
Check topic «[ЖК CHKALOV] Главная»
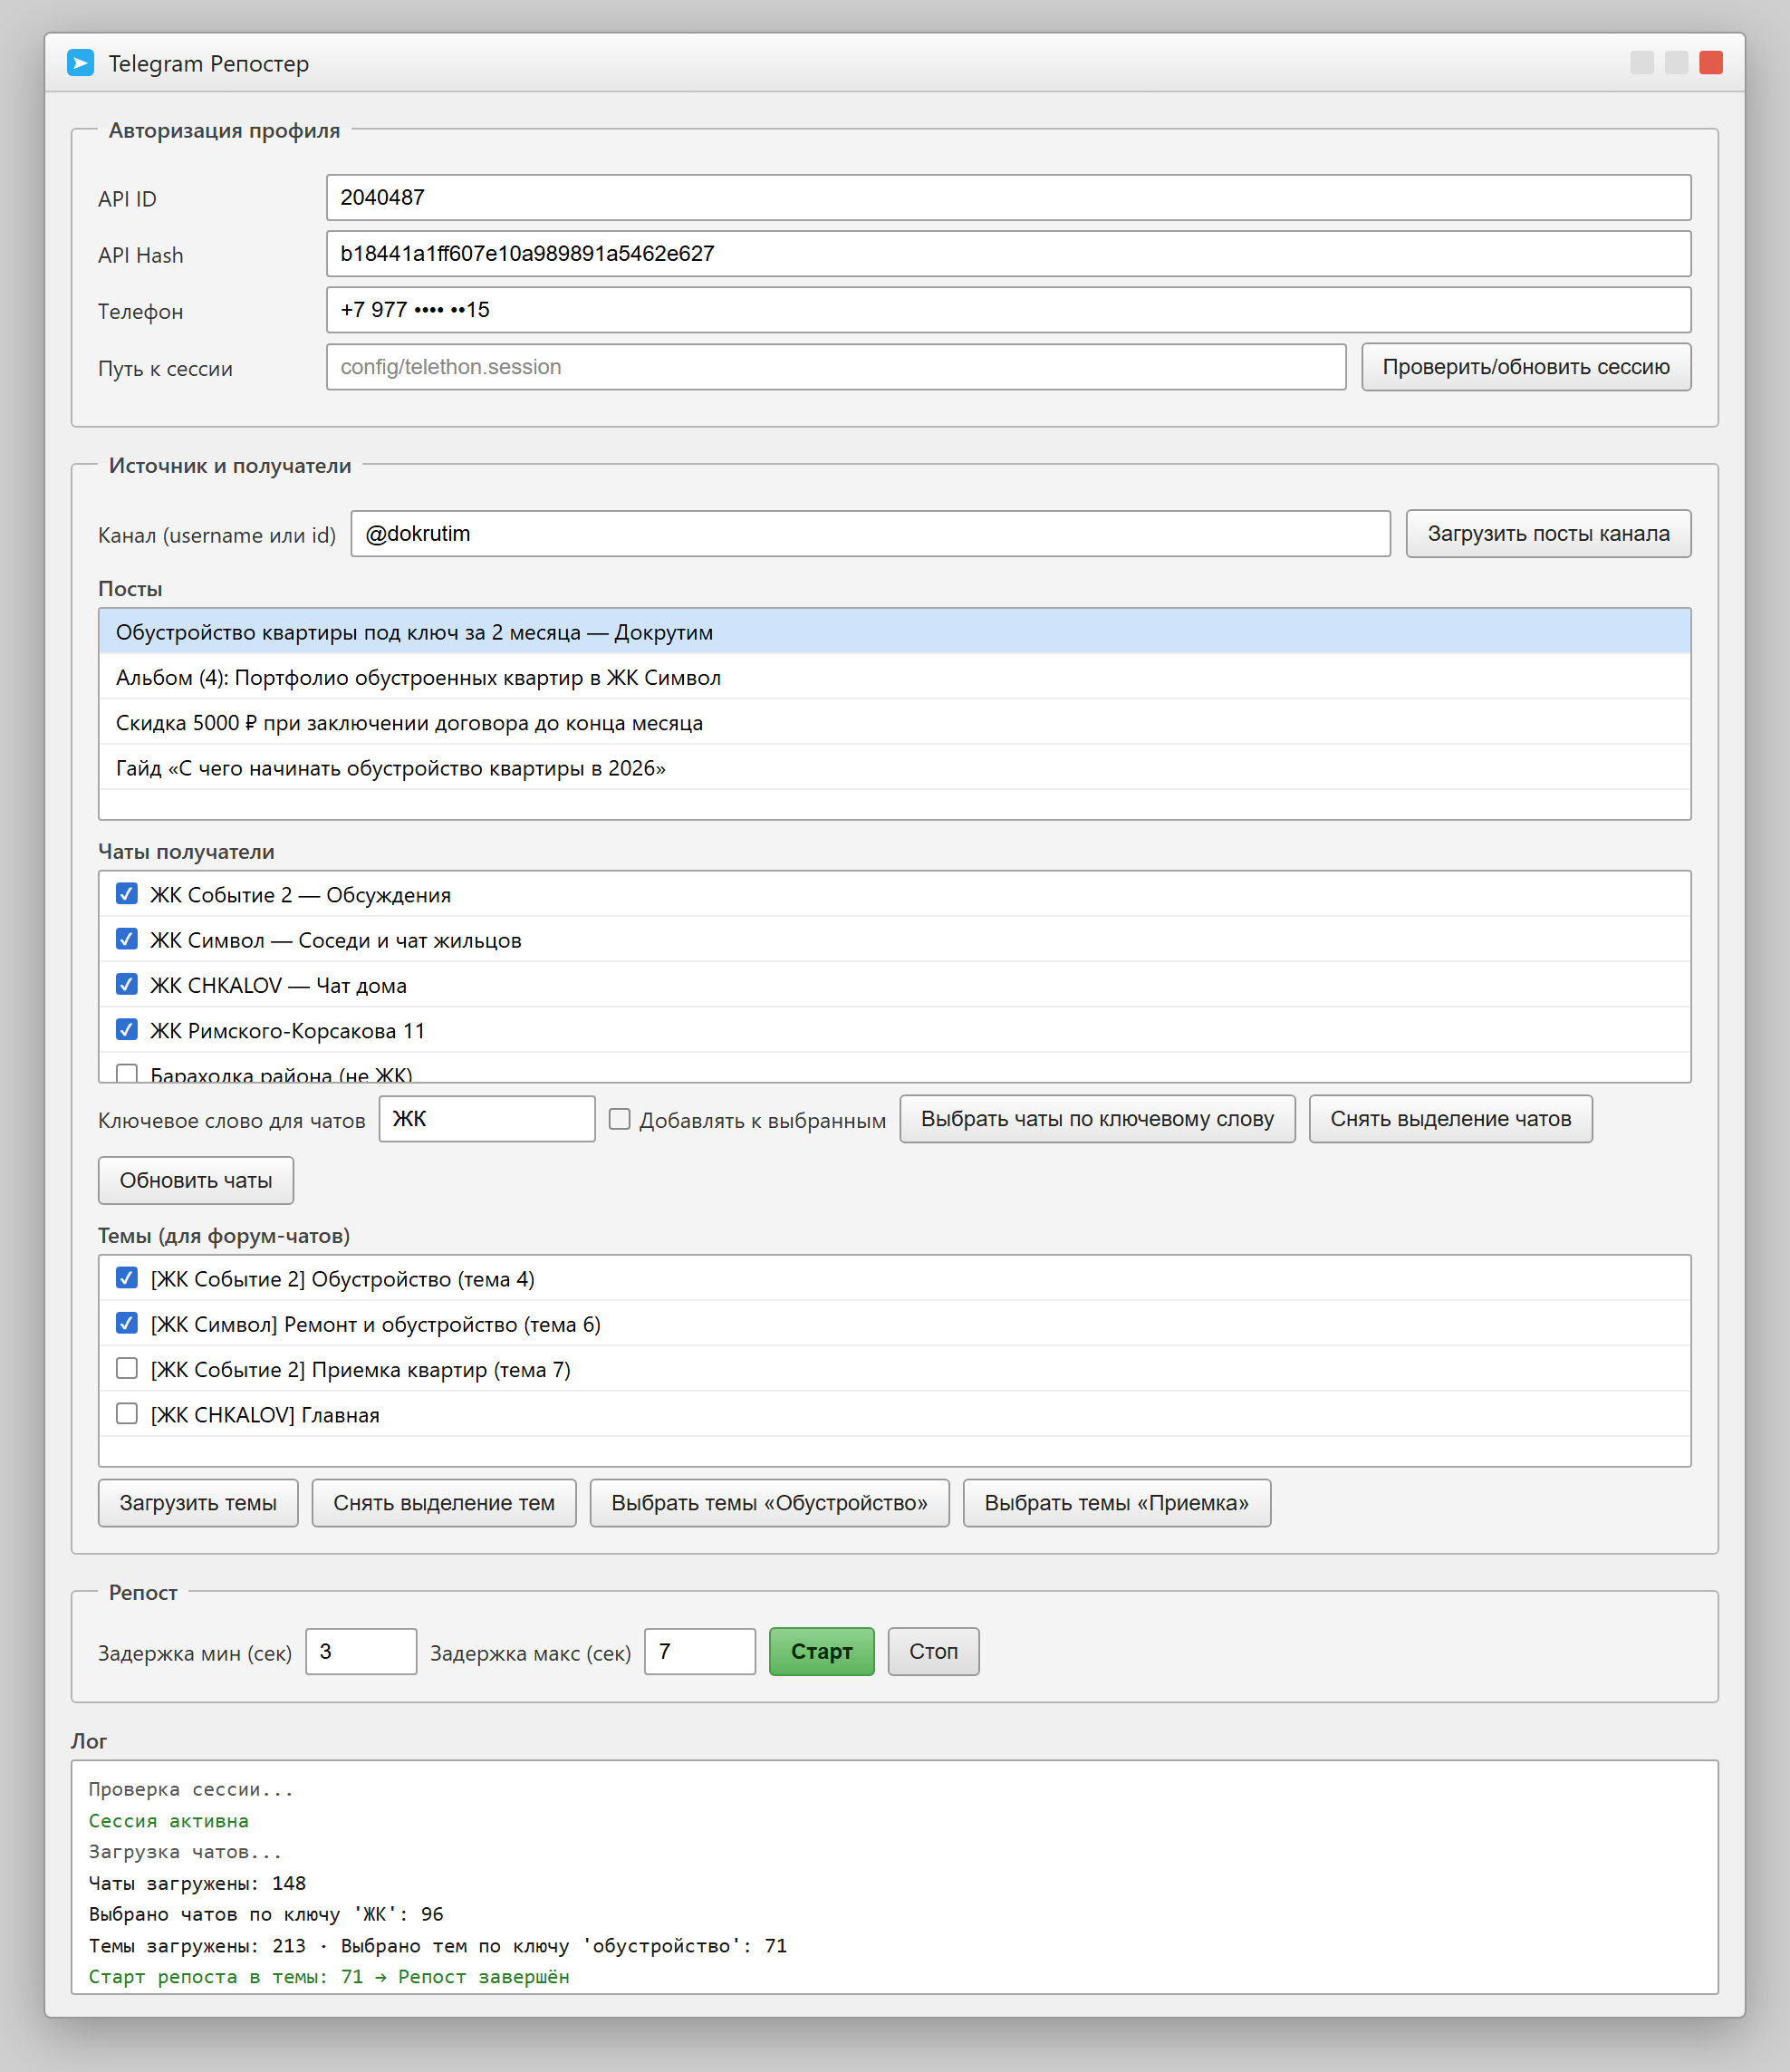pyautogui.click(x=126, y=1413)
